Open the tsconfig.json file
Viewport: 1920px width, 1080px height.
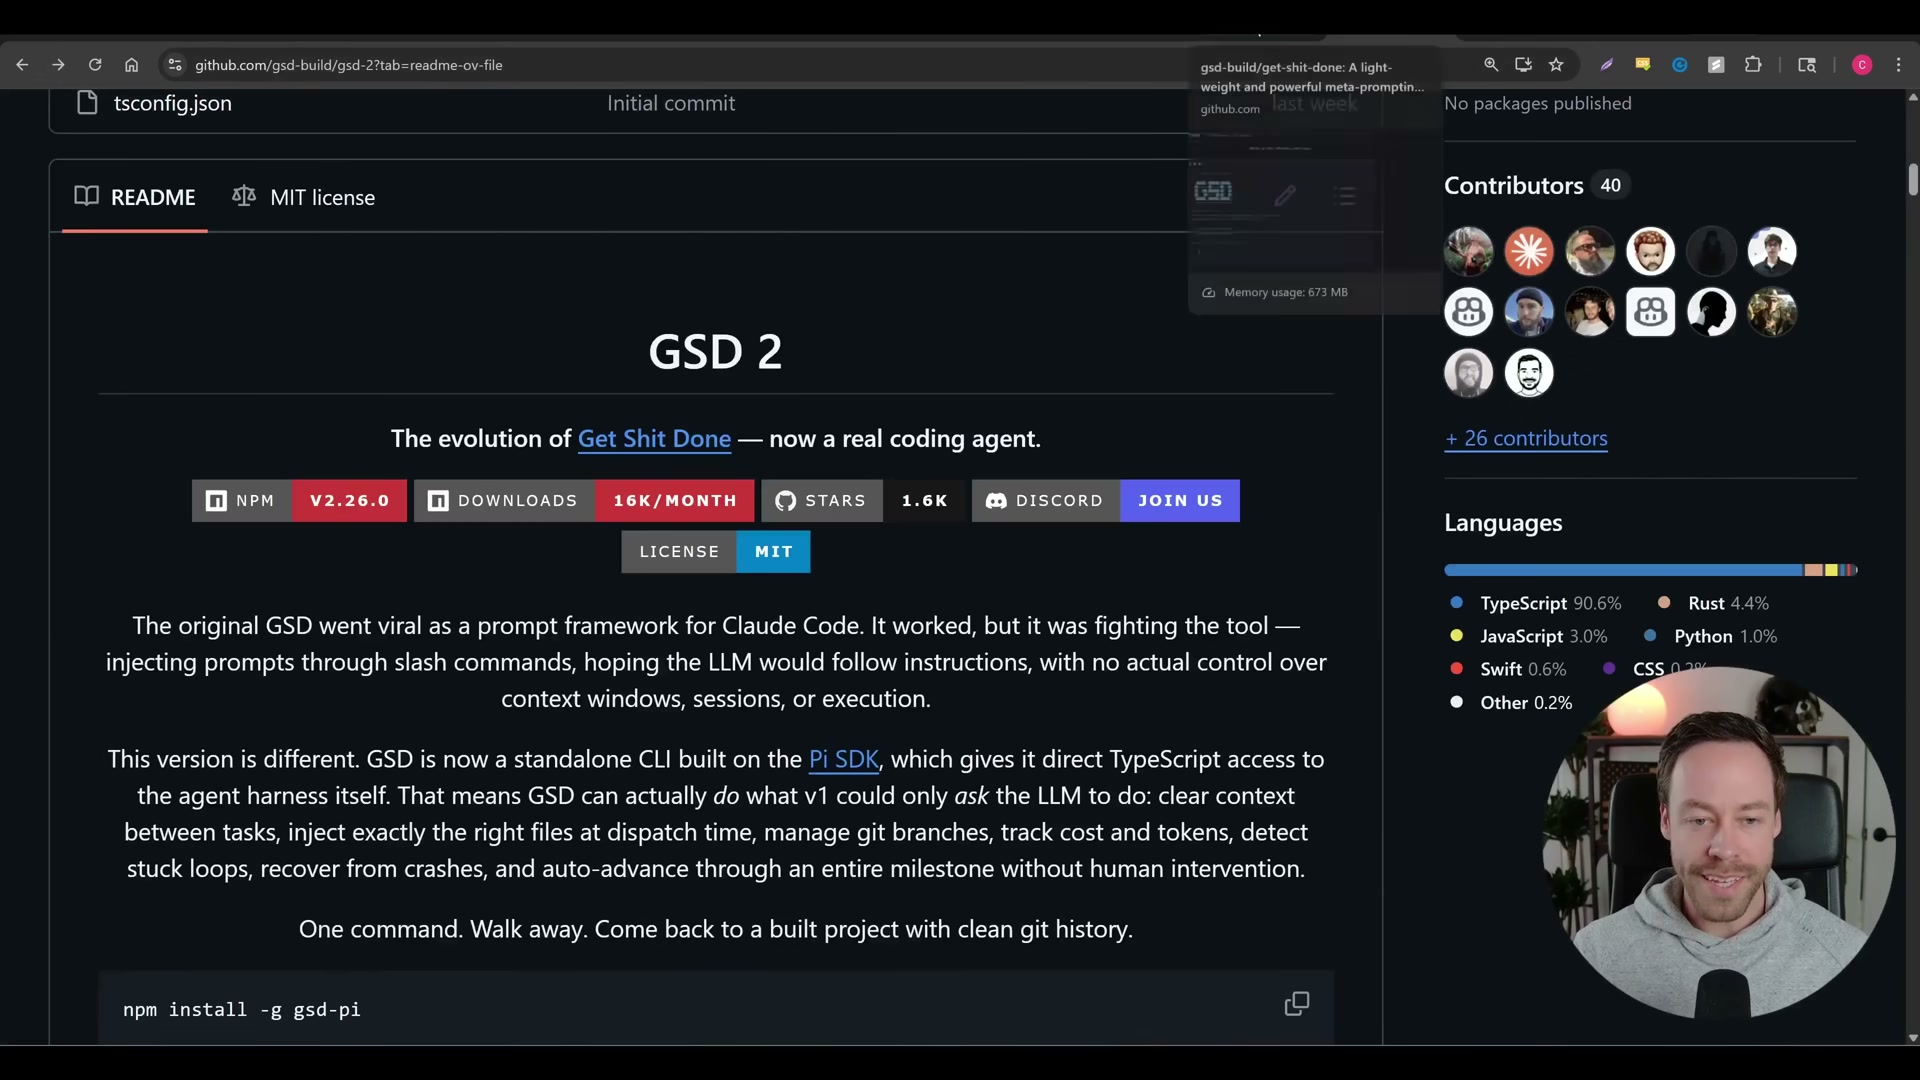pyautogui.click(x=173, y=104)
